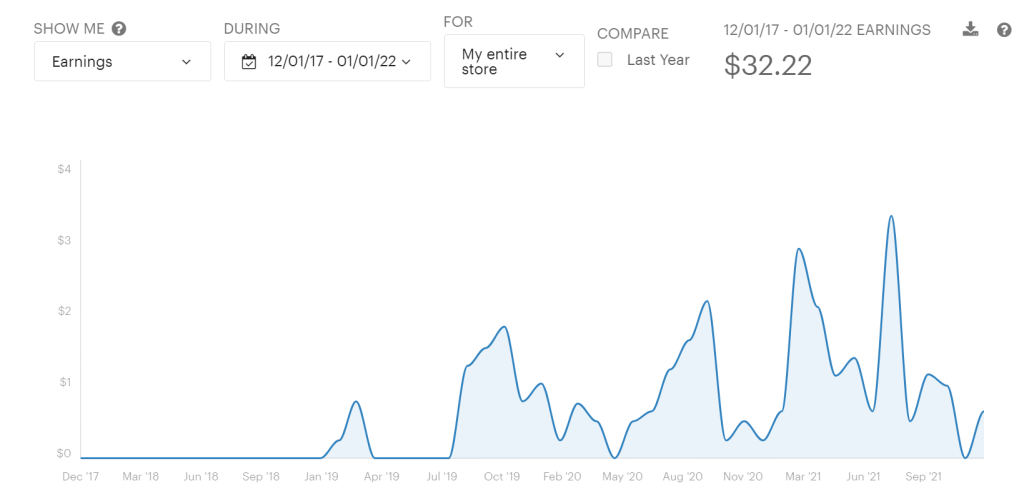Screen dimensions: 1024x491
Task: Click the Sep '21 x-axis label
Action: click(x=922, y=477)
